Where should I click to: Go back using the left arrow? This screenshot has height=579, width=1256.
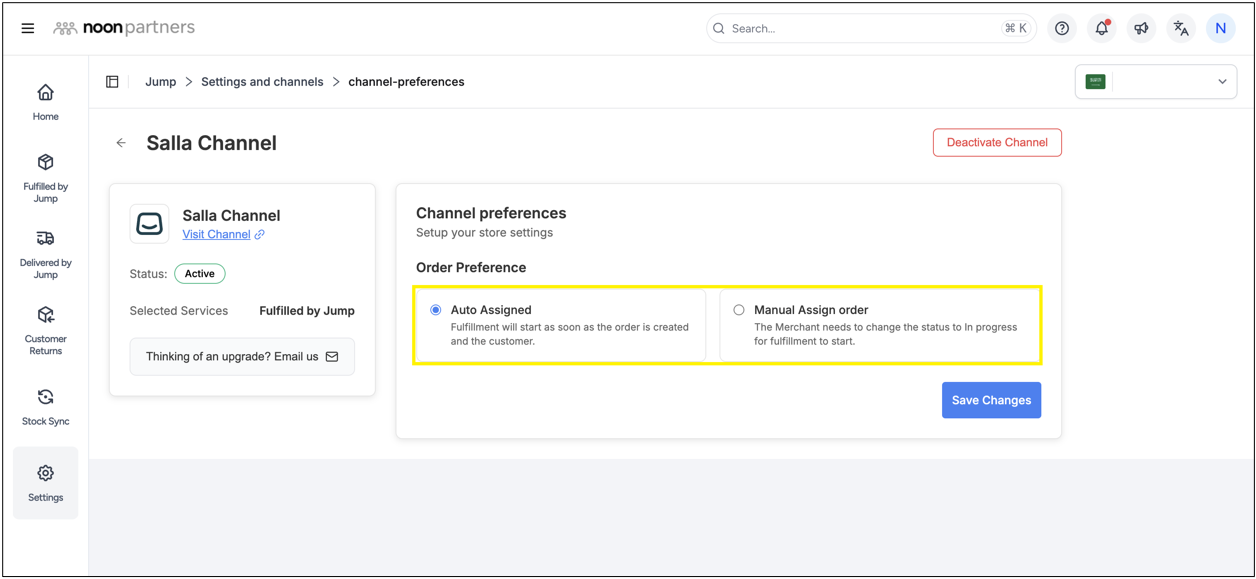121,143
